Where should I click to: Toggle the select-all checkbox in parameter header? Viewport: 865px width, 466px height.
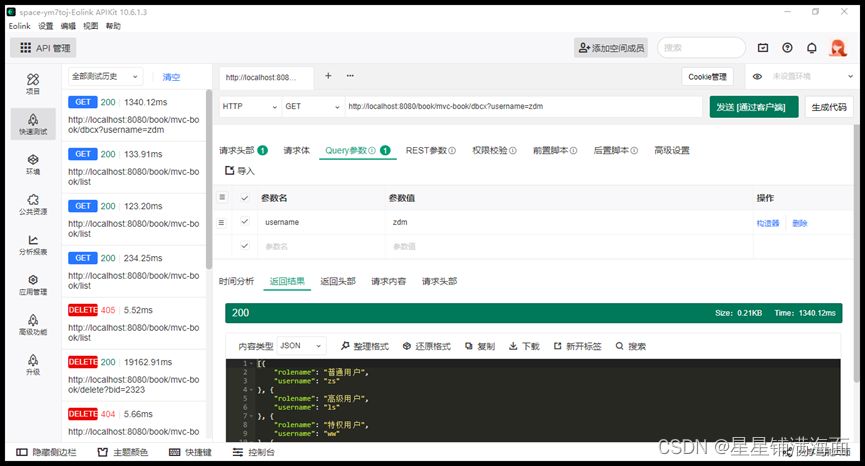245,198
